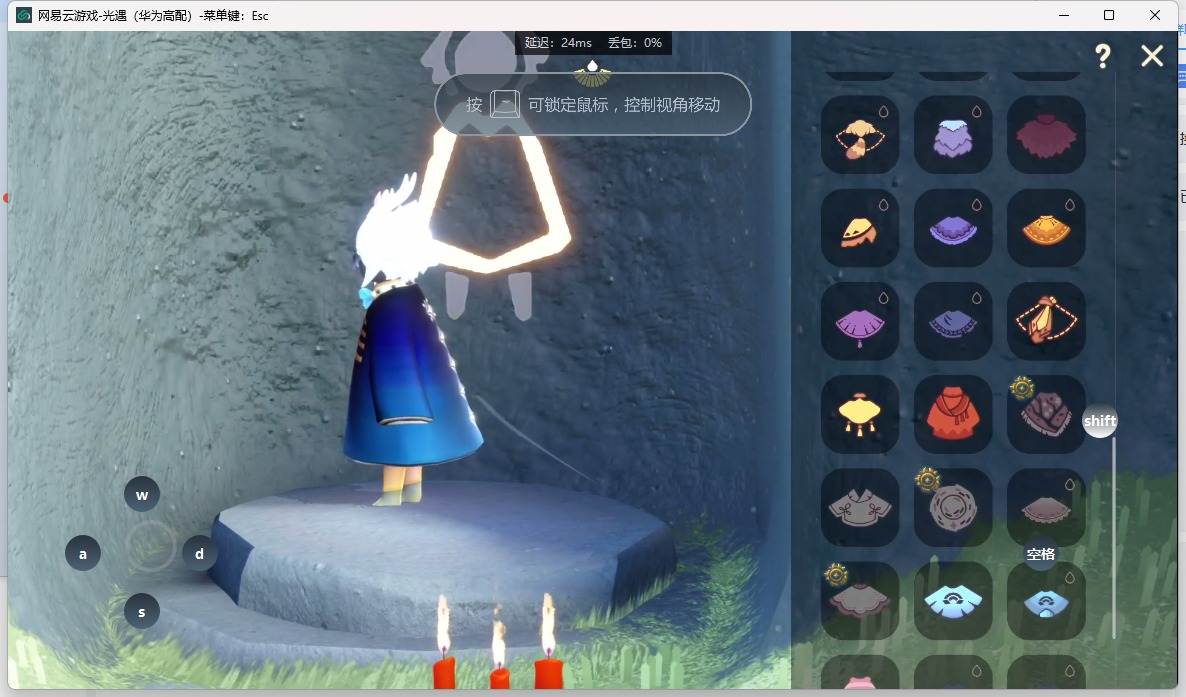Select the orange scarf with dotted outline
This screenshot has width=1186, height=697.
[x=1046, y=321]
